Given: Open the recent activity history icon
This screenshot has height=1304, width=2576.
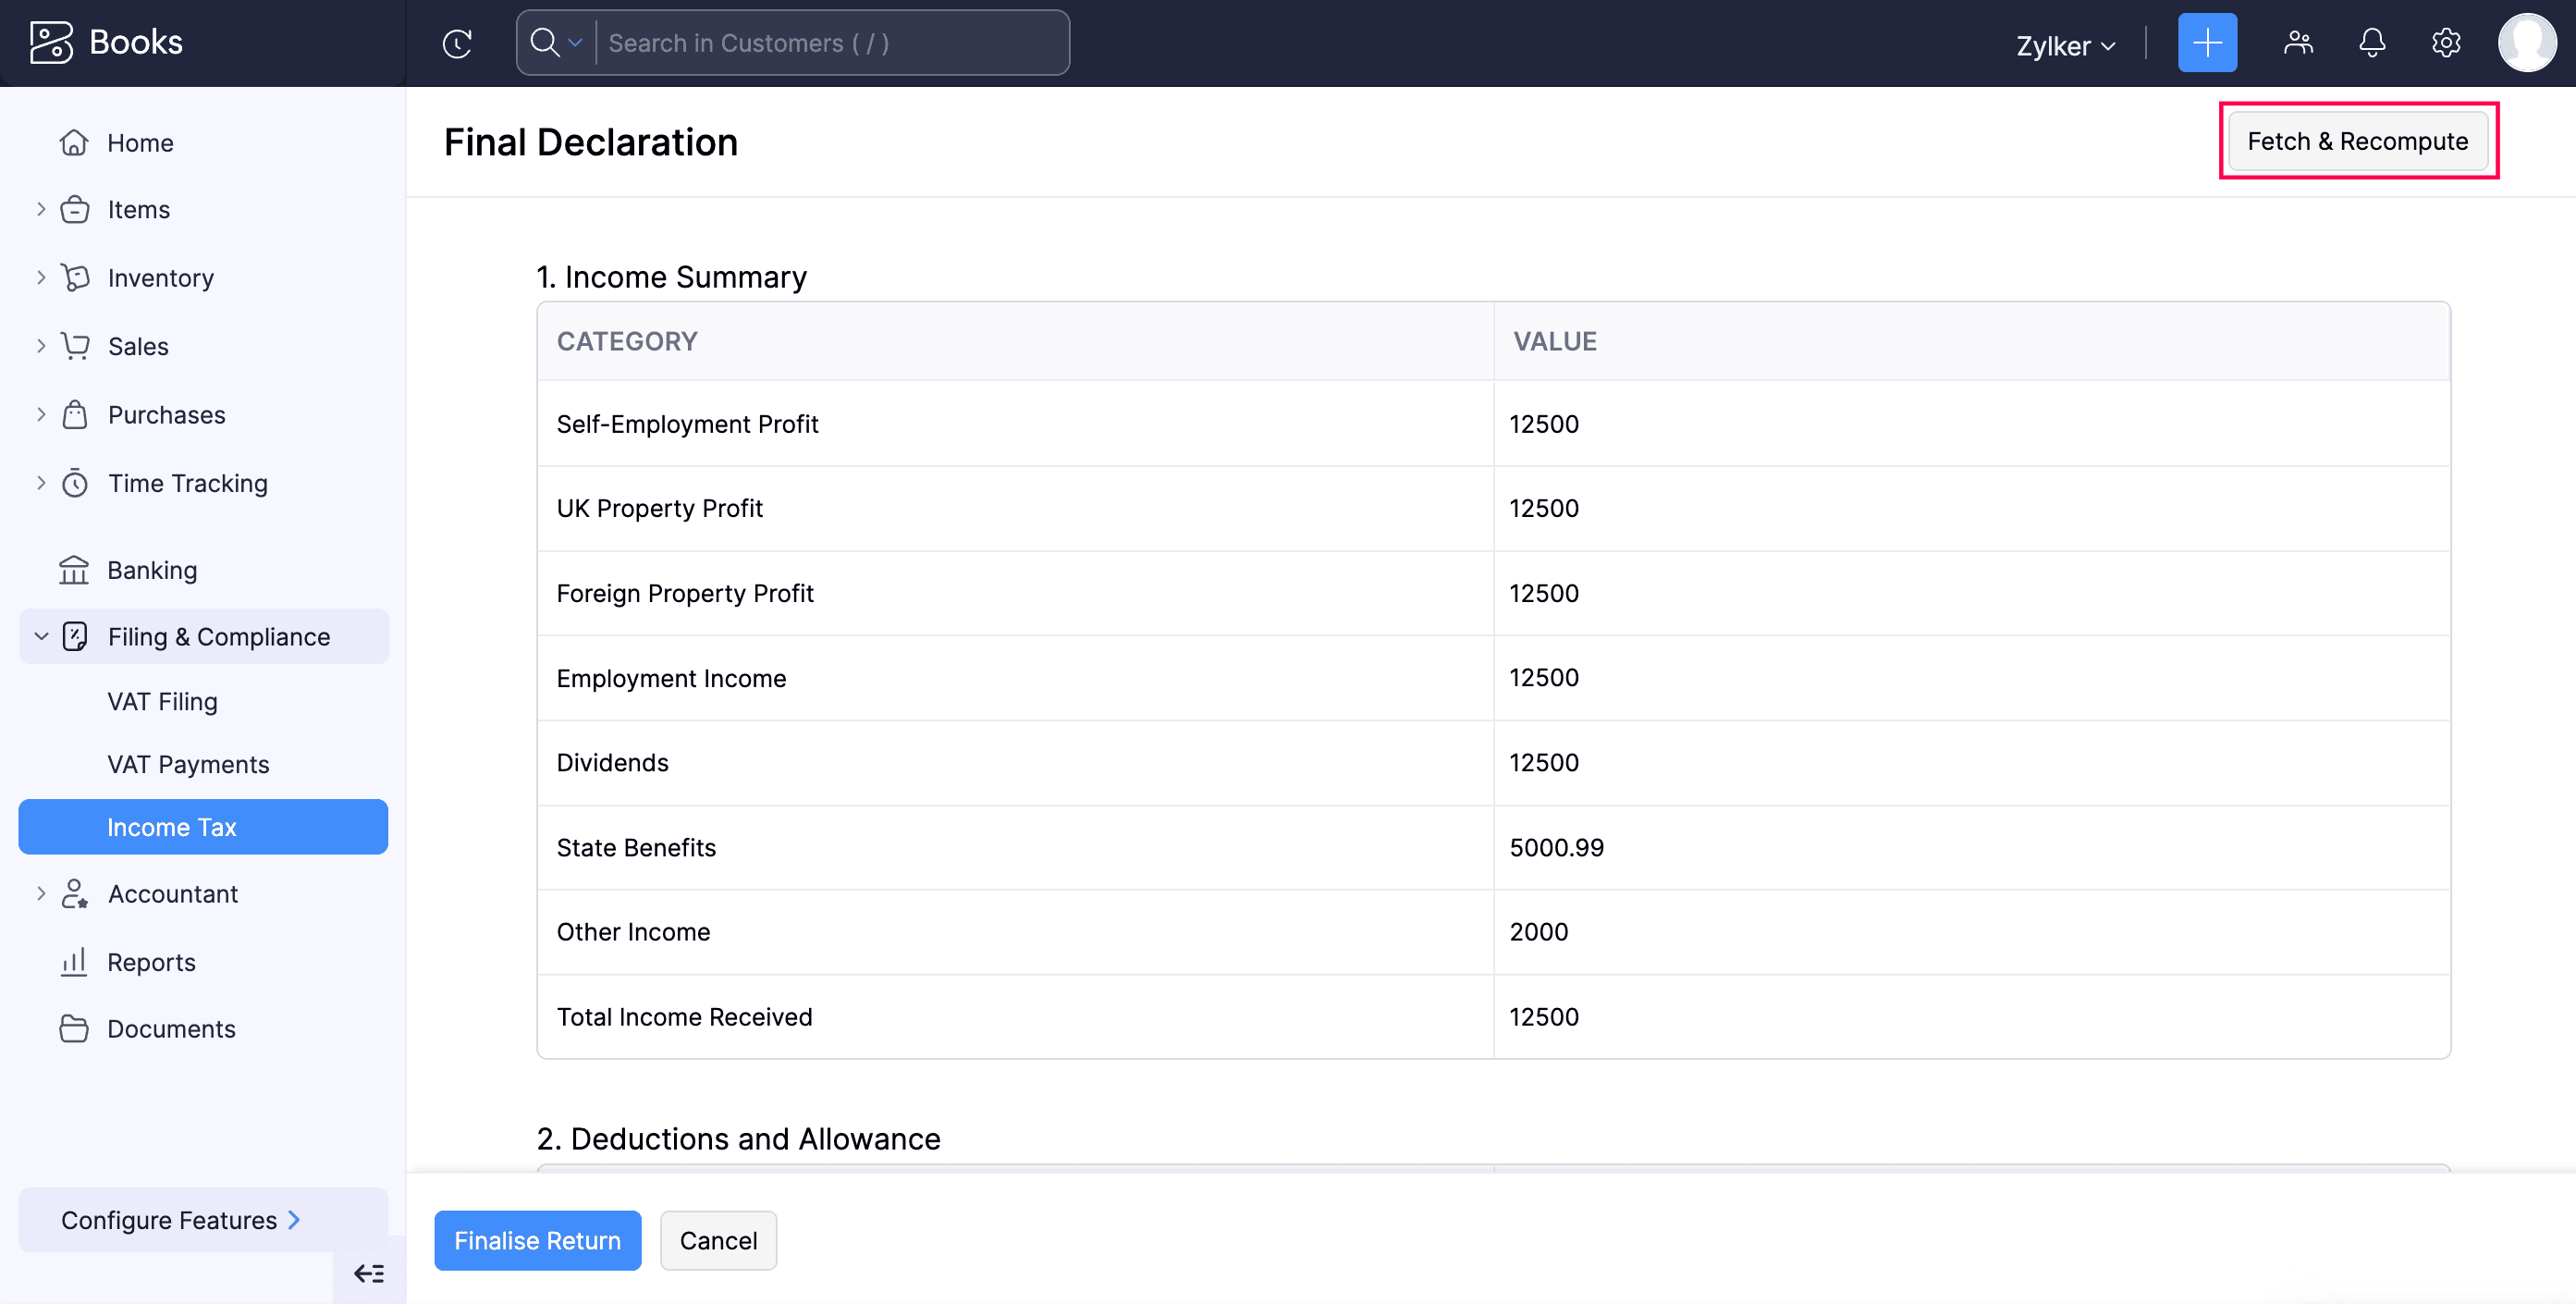Looking at the screenshot, I should [x=457, y=43].
